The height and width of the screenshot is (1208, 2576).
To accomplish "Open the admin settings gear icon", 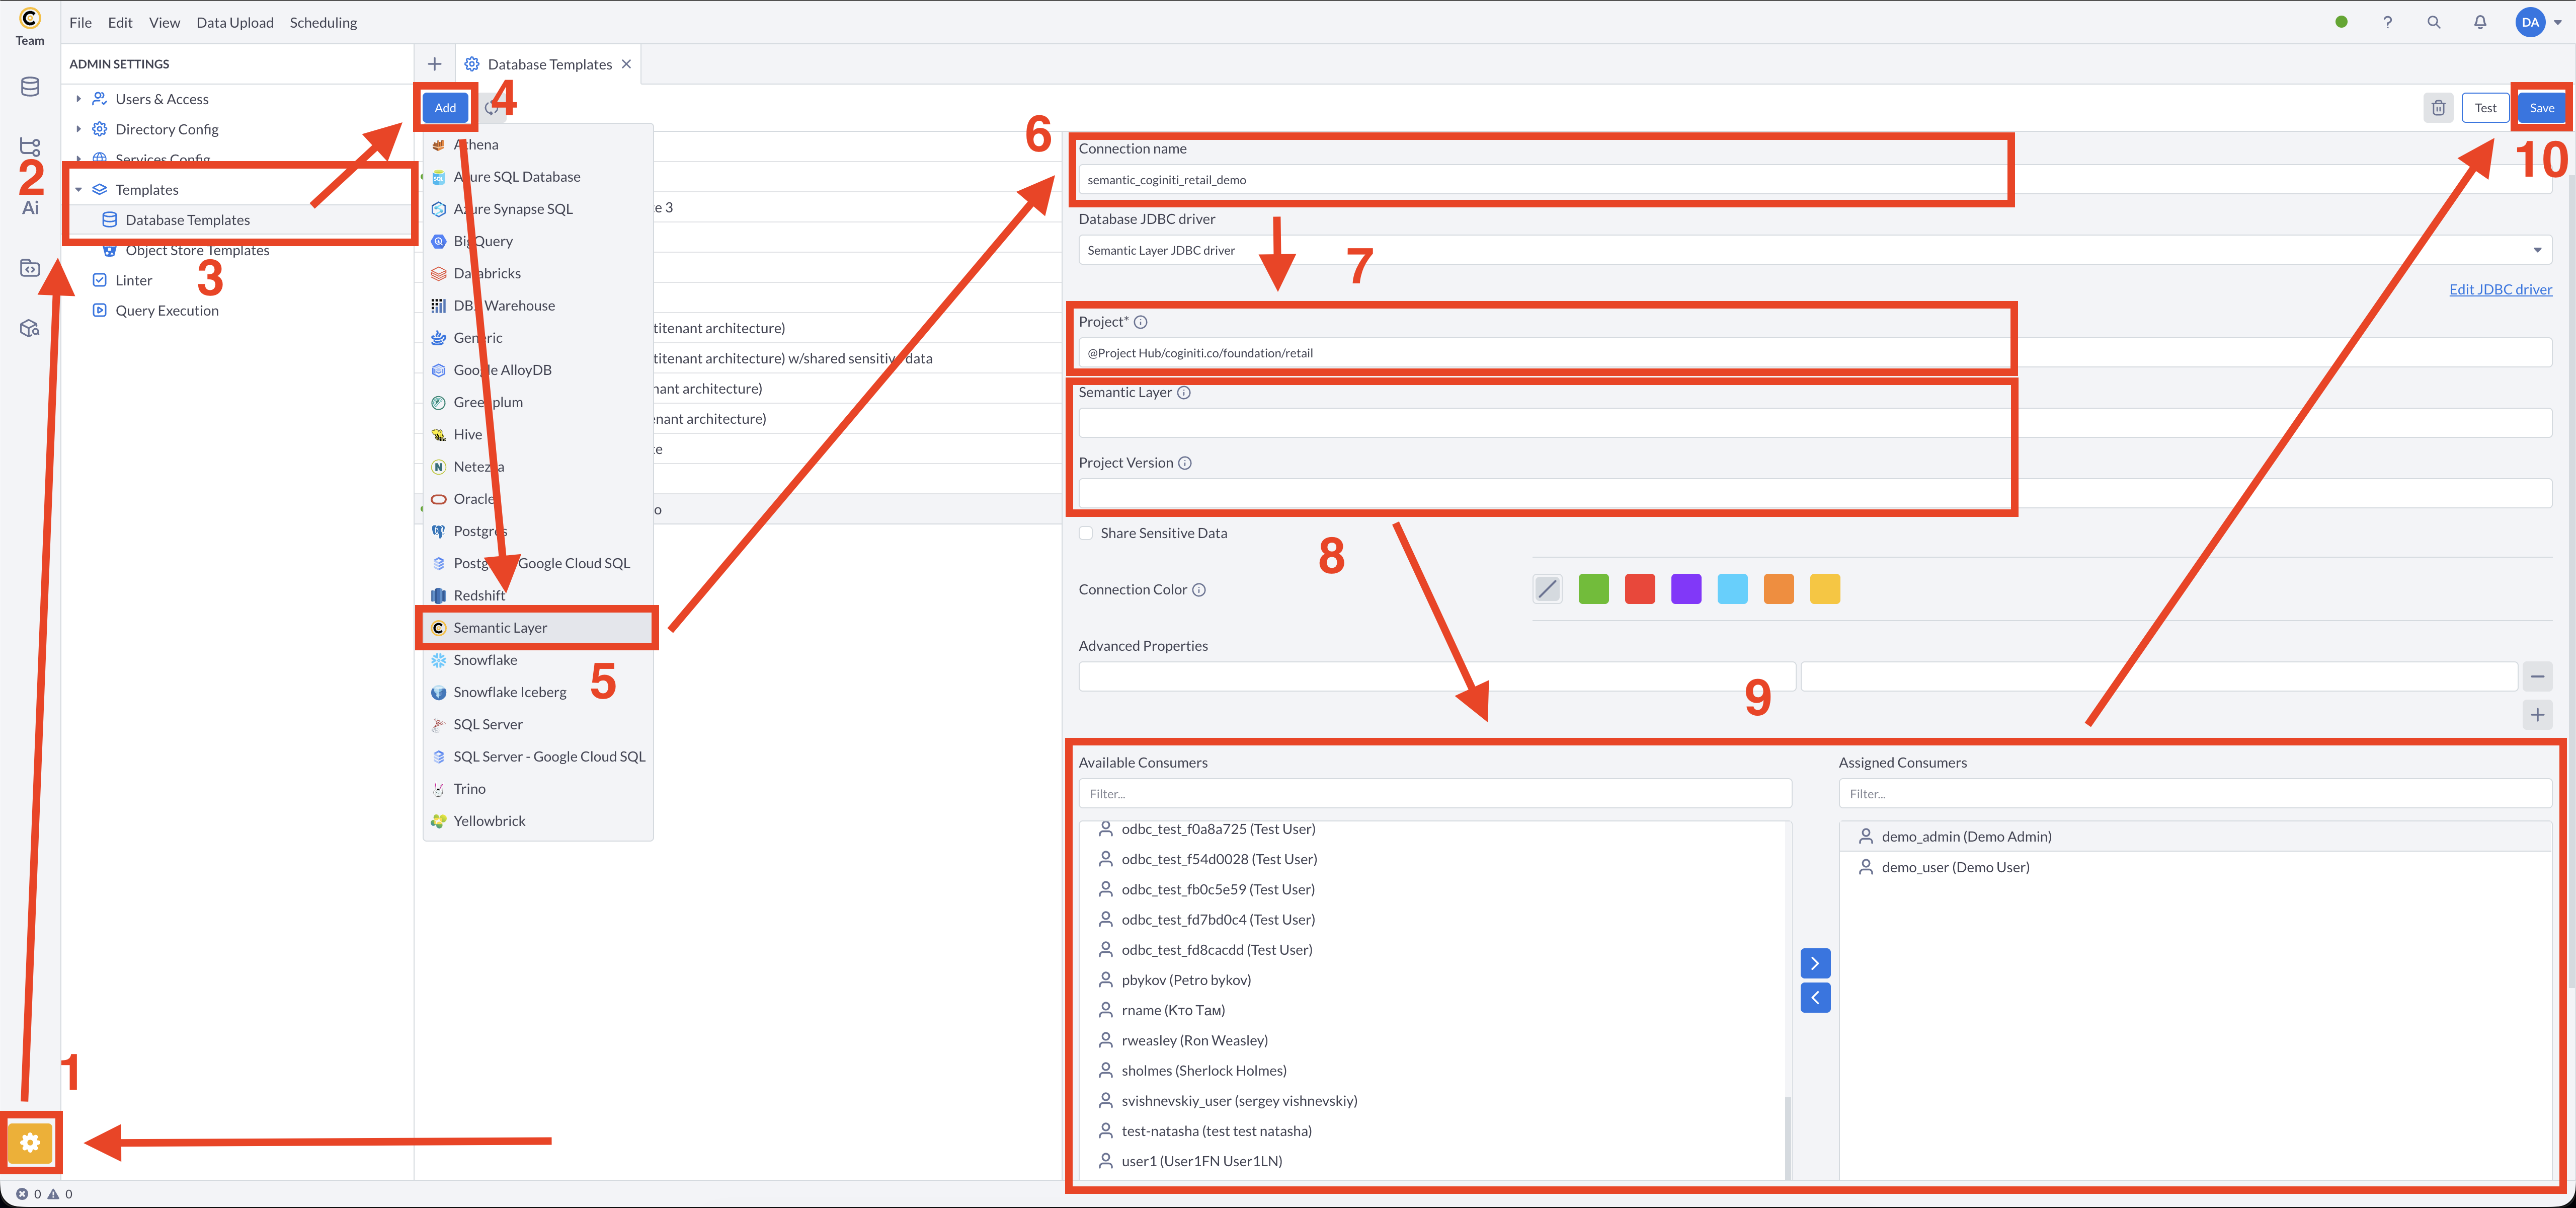I will [x=30, y=1142].
